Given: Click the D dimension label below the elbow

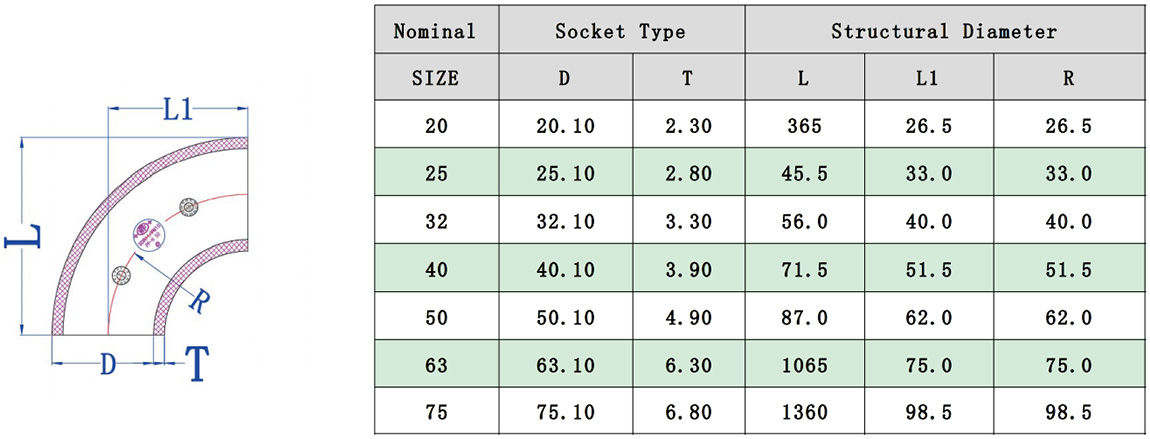Looking at the screenshot, I should [107, 365].
